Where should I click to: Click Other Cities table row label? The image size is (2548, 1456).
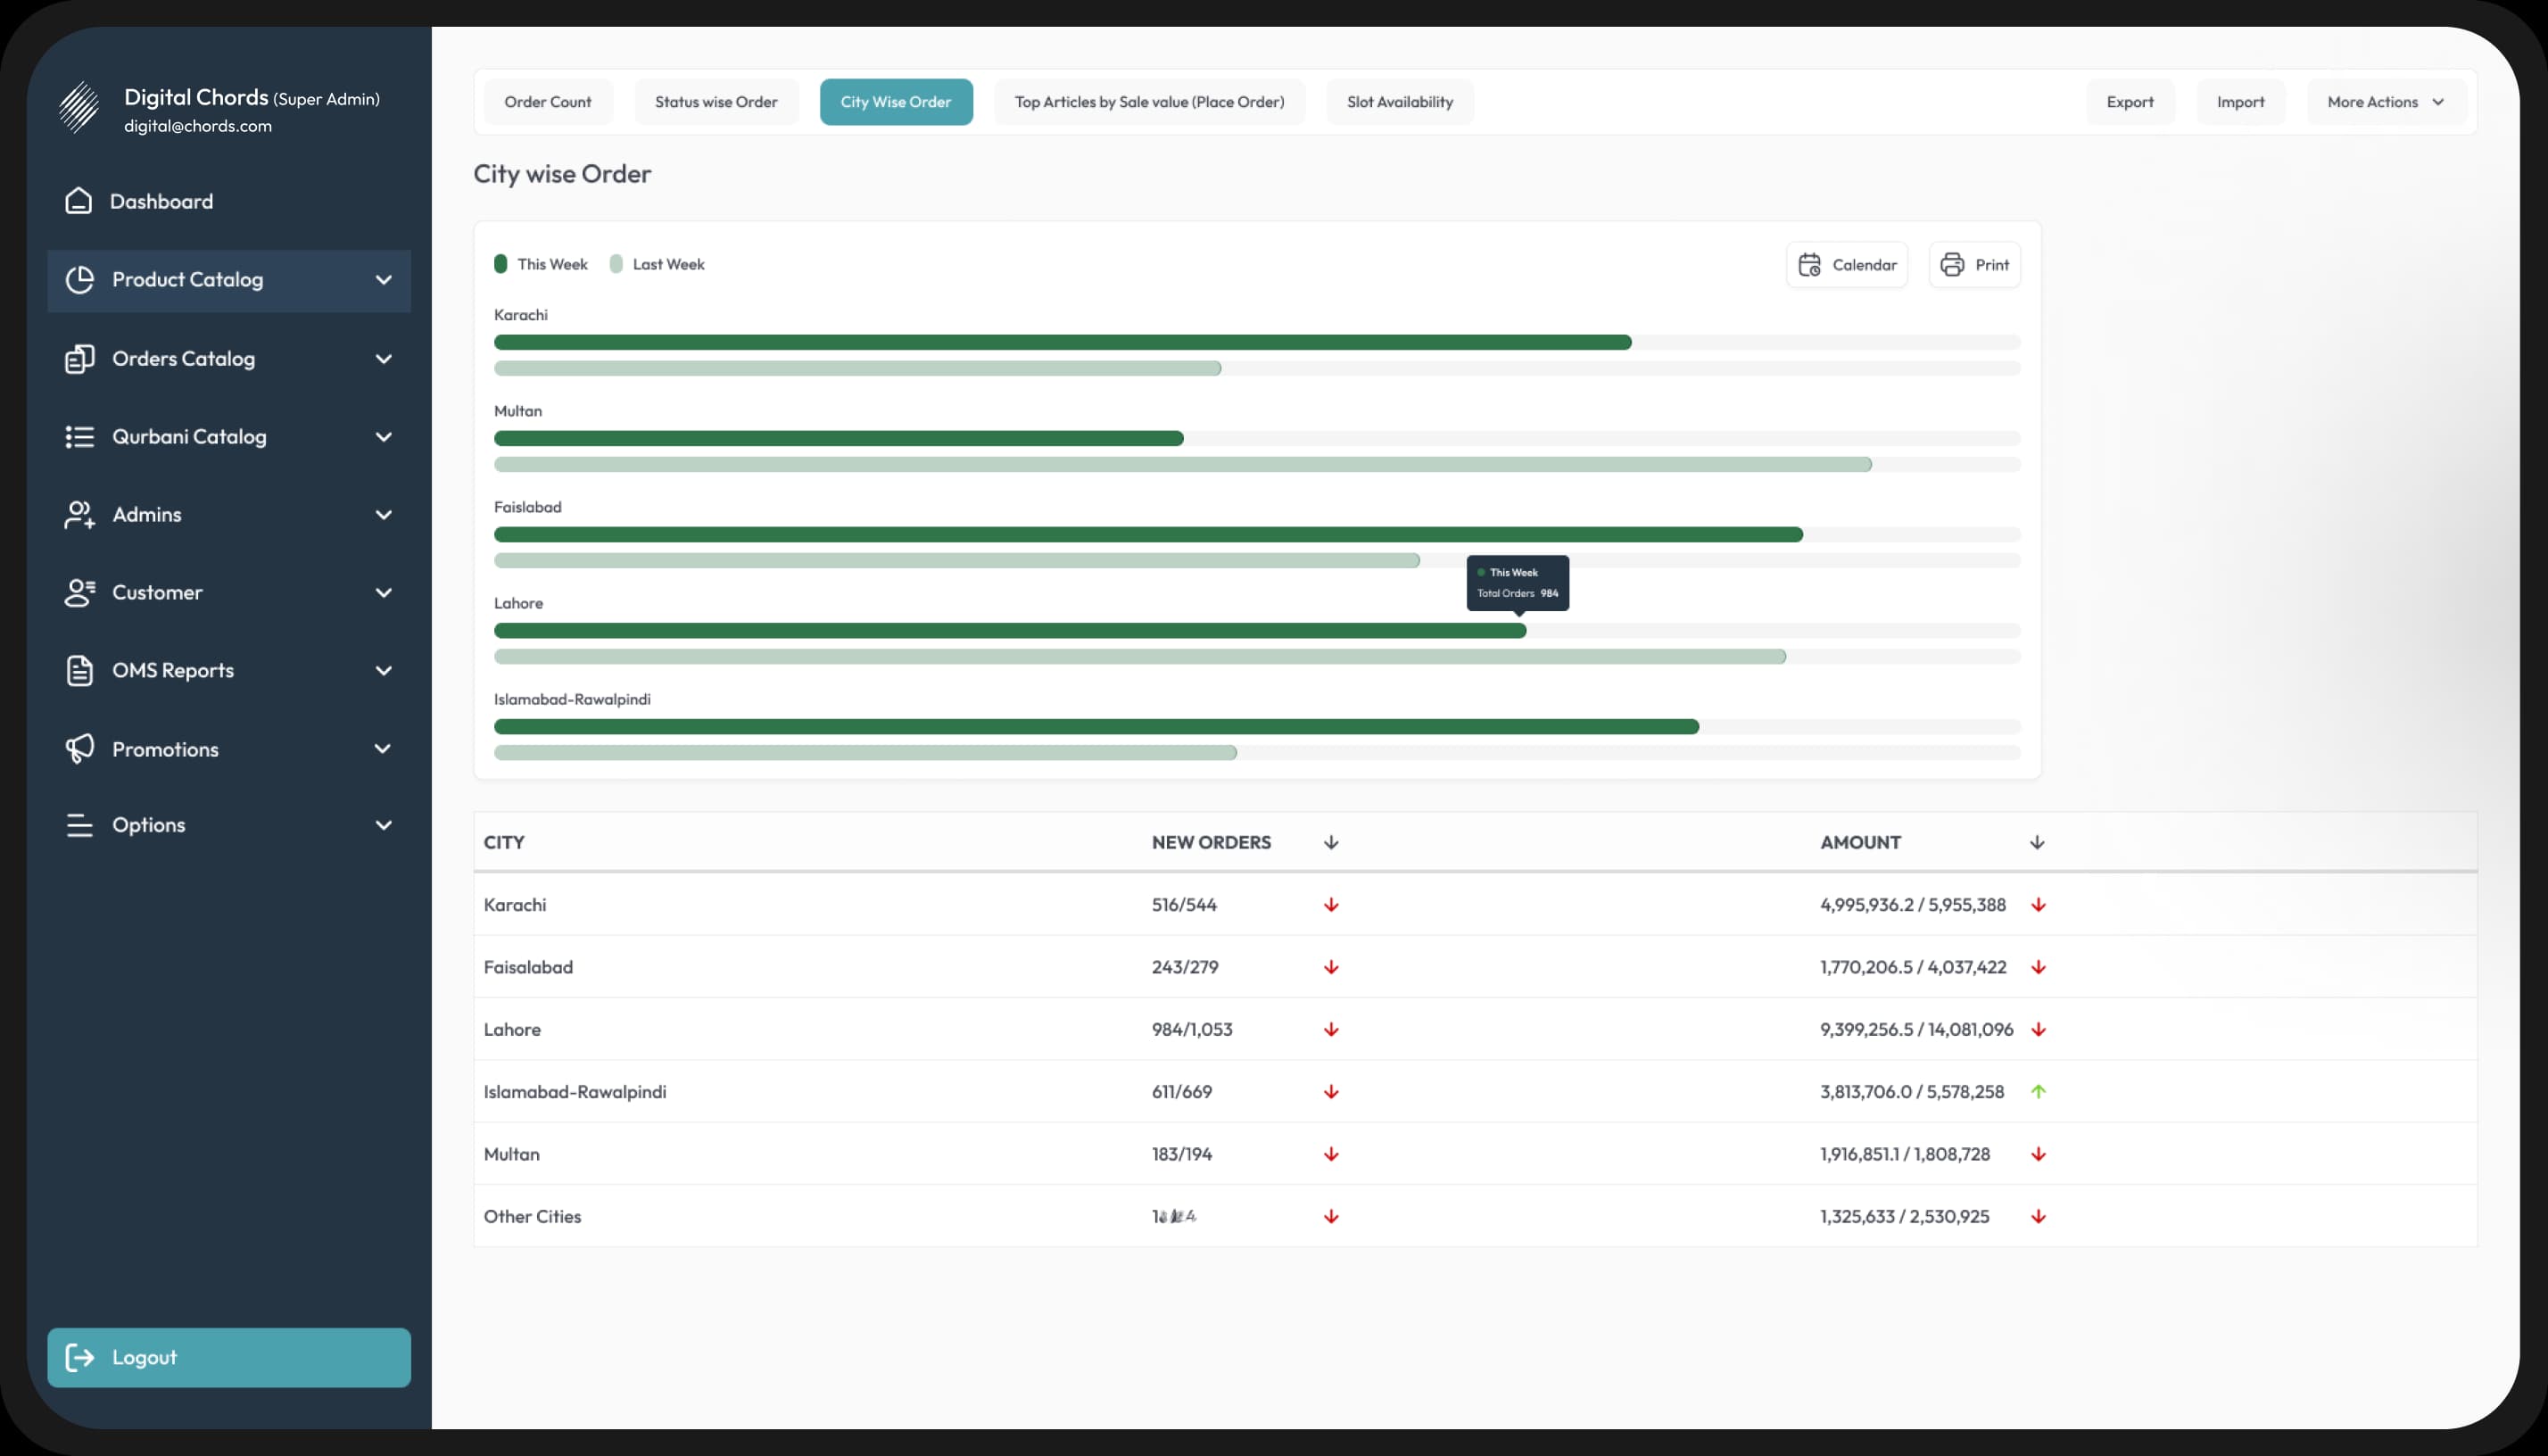pos(532,1217)
